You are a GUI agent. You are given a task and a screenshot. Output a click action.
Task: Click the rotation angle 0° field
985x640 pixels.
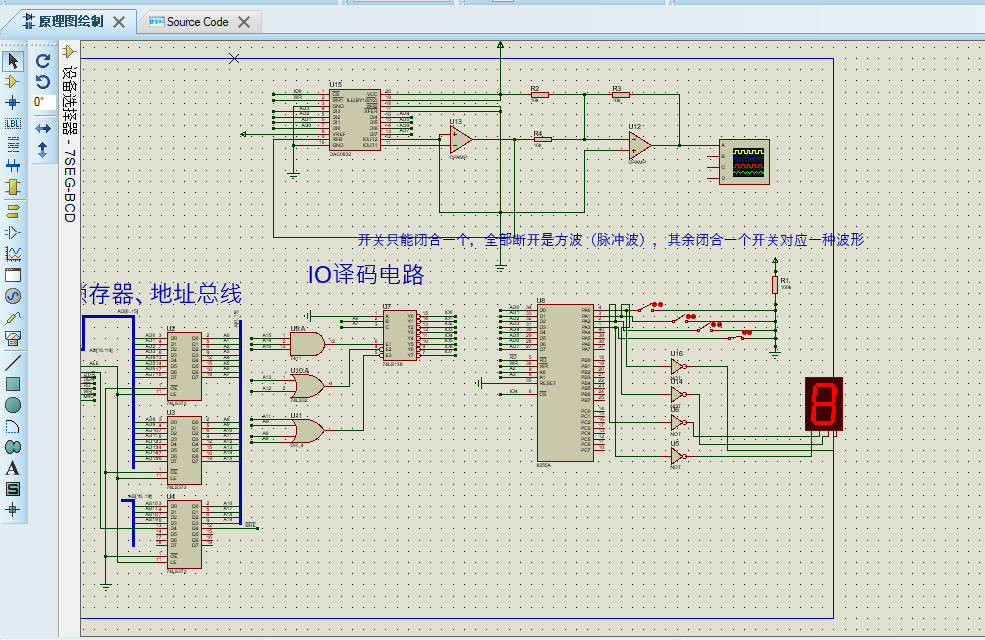(44, 102)
